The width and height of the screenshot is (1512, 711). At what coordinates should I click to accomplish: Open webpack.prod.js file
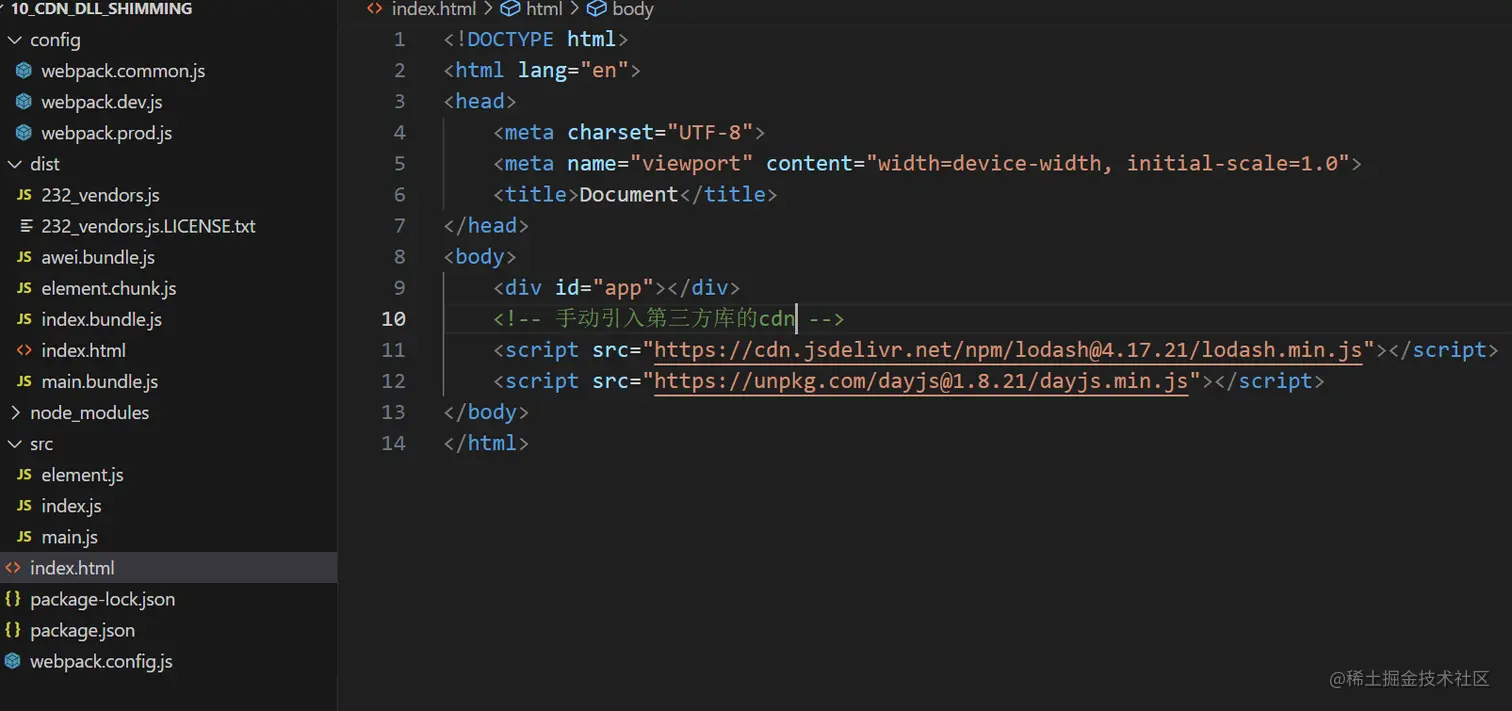[106, 133]
